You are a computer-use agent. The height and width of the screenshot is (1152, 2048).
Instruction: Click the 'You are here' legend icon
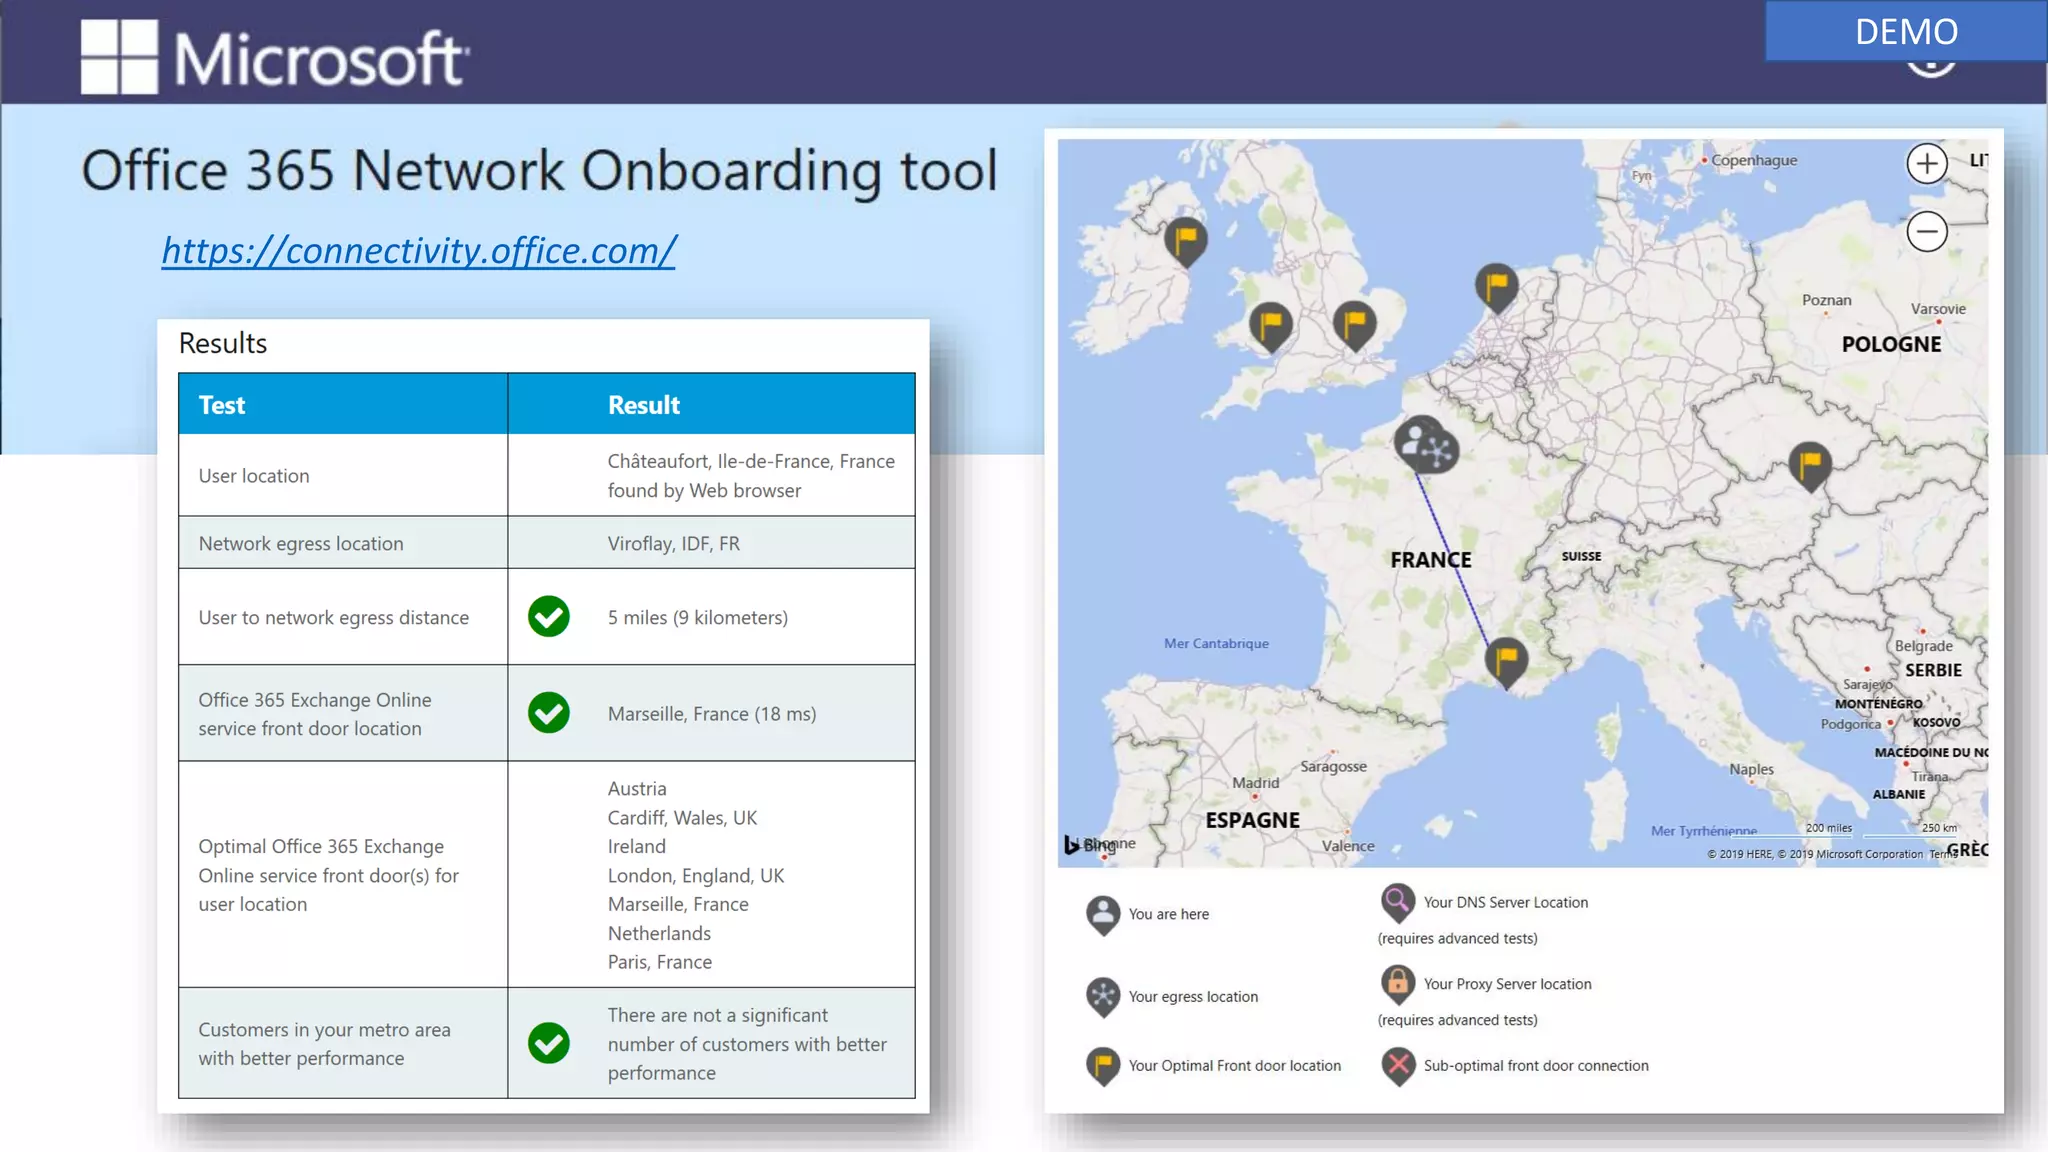1103,914
